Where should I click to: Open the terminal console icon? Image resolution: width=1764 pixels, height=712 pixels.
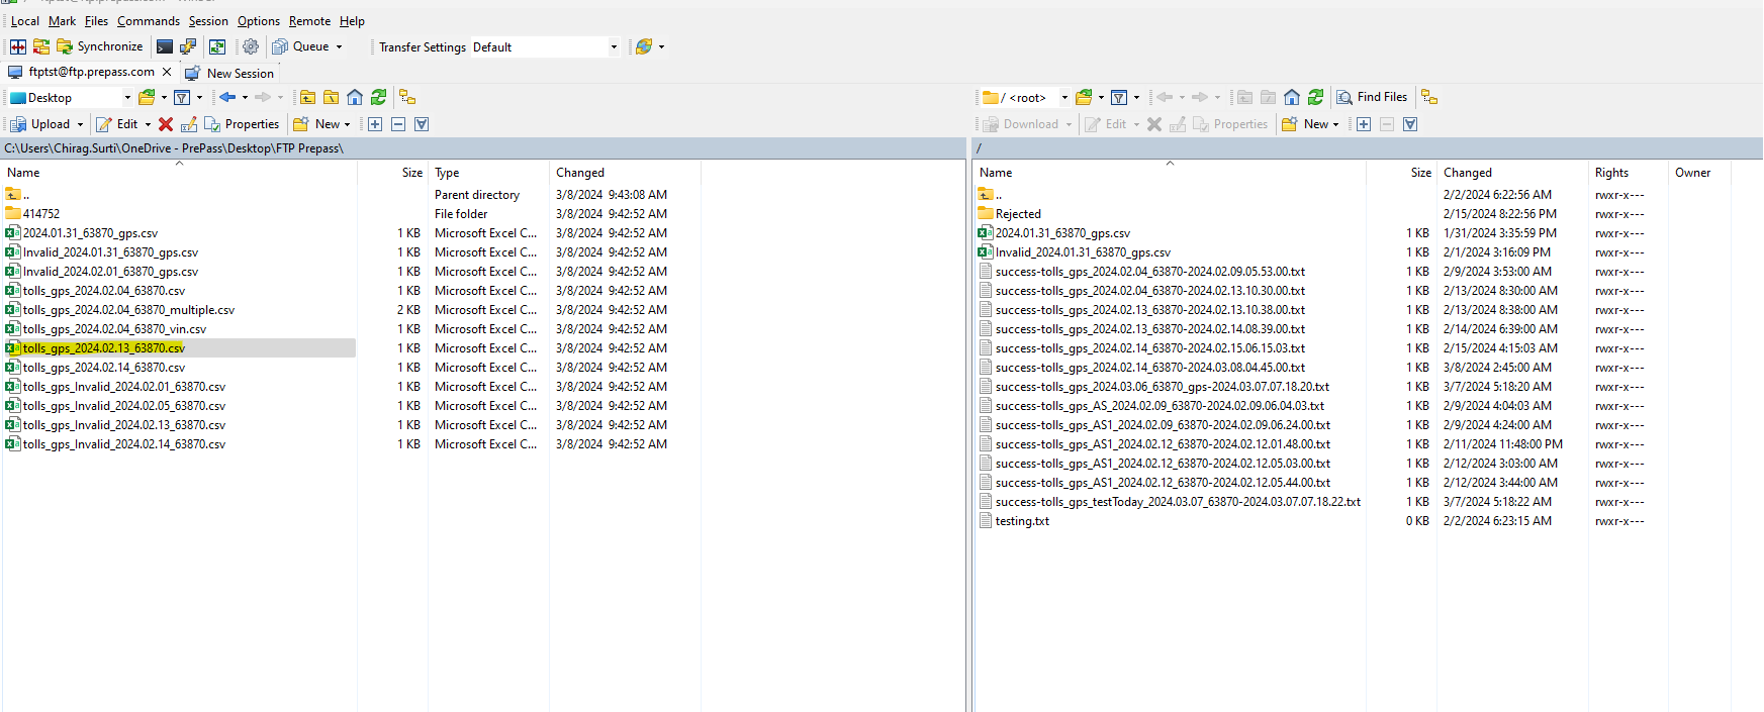coord(165,47)
